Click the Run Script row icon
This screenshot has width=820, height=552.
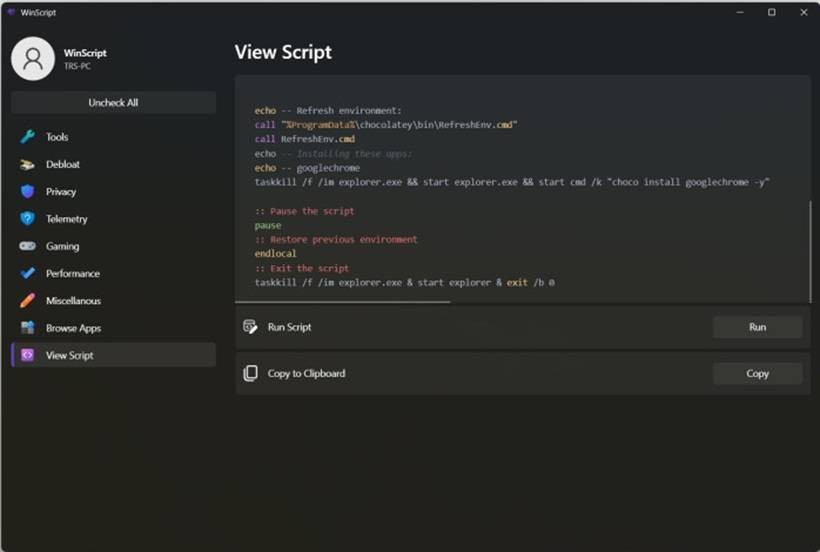tap(250, 327)
